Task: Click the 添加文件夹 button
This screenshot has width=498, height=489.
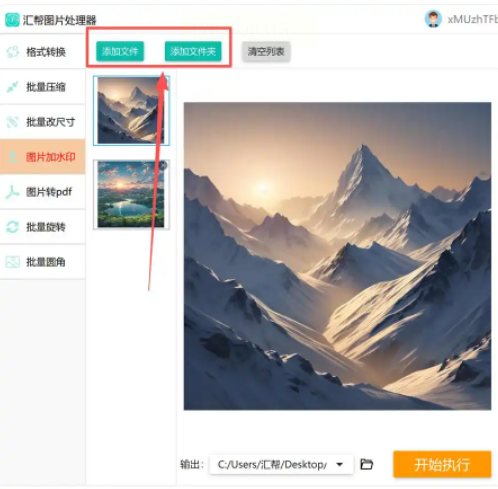Action: pyautogui.click(x=193, y=51)
